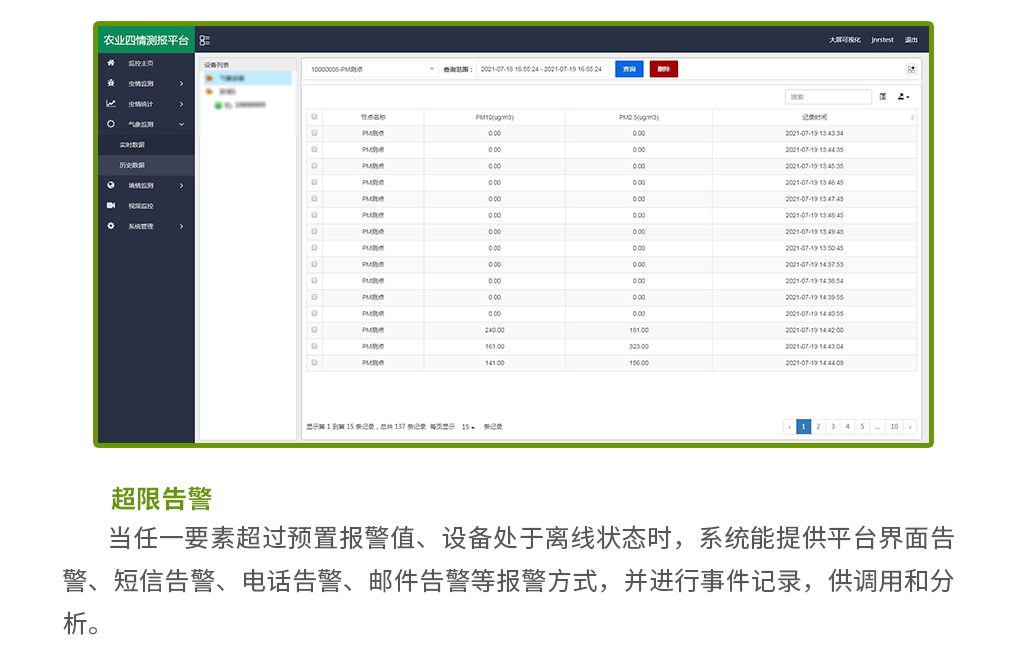This screenshot has width=1028, height=651.
Task: Click the bug icon for 虫情监测
Action: pyautogui.click(x=111, y=83)
